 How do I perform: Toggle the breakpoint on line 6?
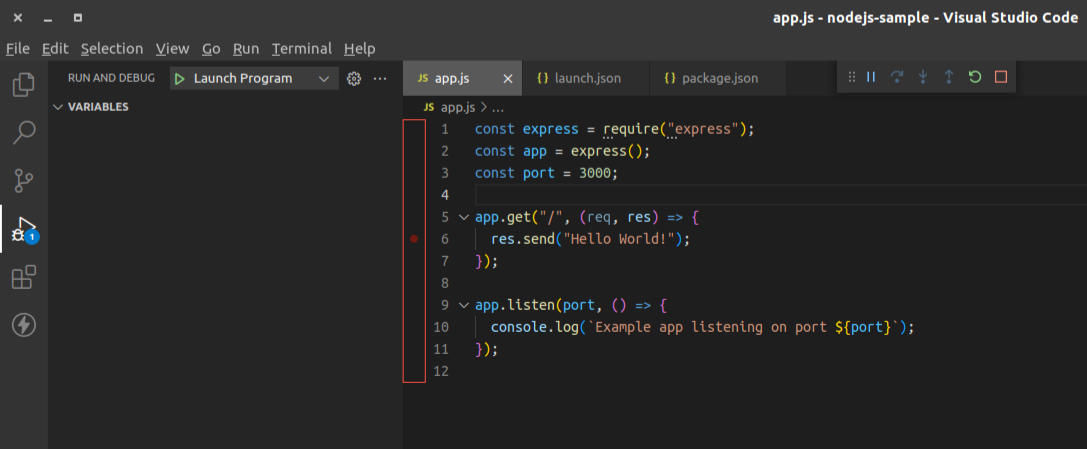point(414,239)
